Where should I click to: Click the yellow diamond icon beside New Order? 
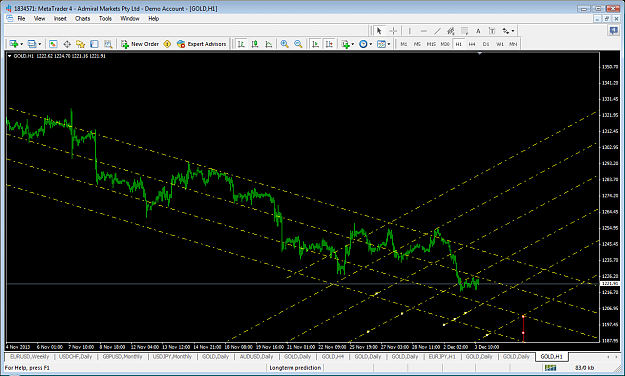coord(167,44)
